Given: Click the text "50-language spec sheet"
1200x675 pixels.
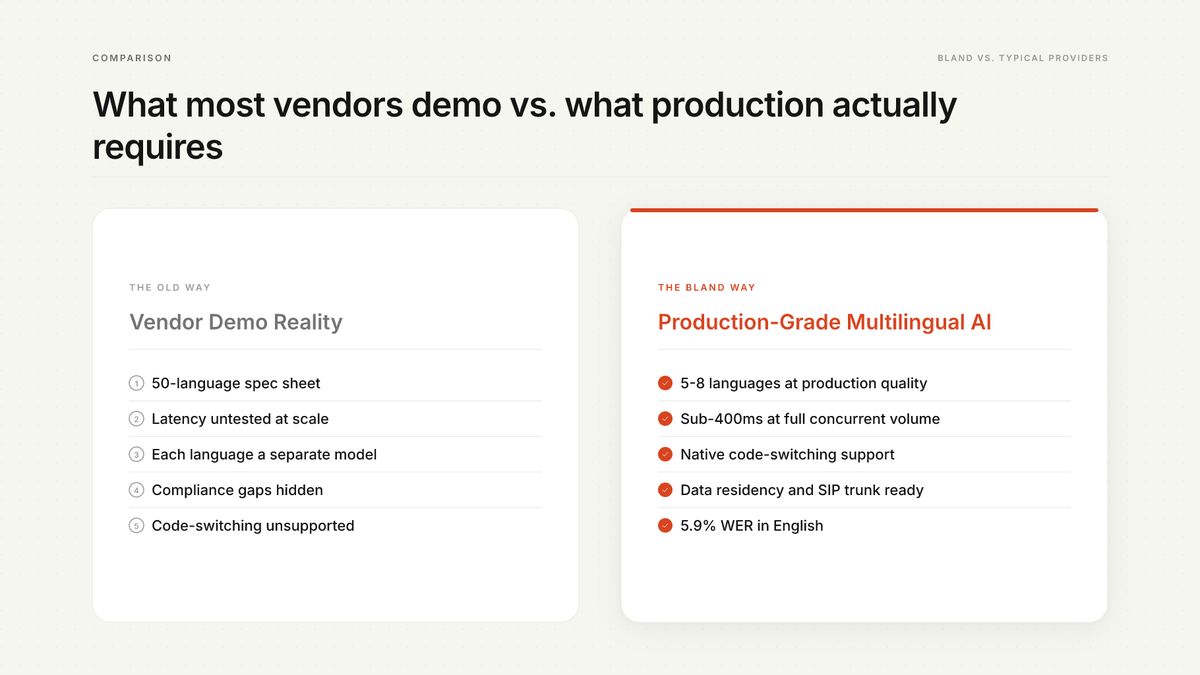Looking at the screenshot, I should tap(236, 383).
